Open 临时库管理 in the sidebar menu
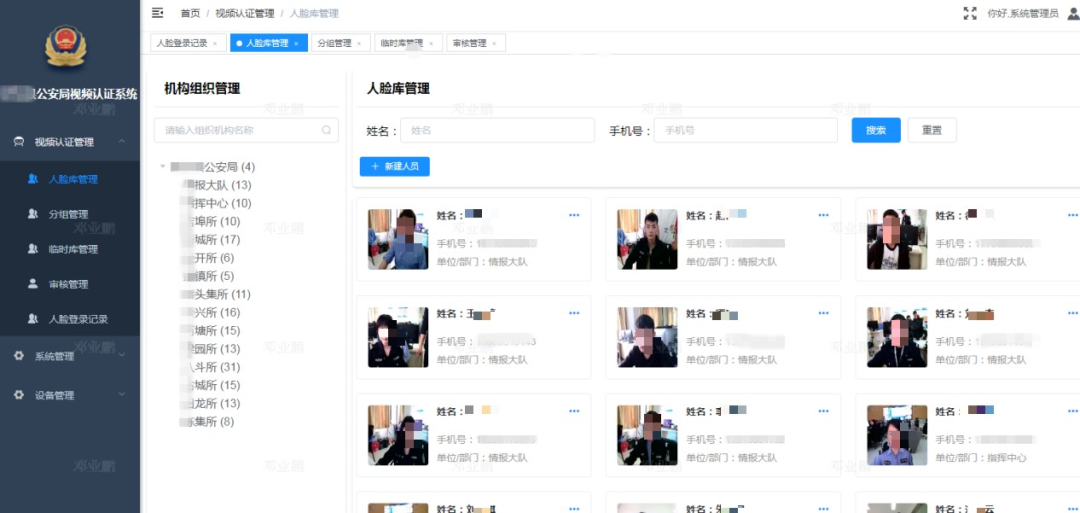 (x=73, y=249)
